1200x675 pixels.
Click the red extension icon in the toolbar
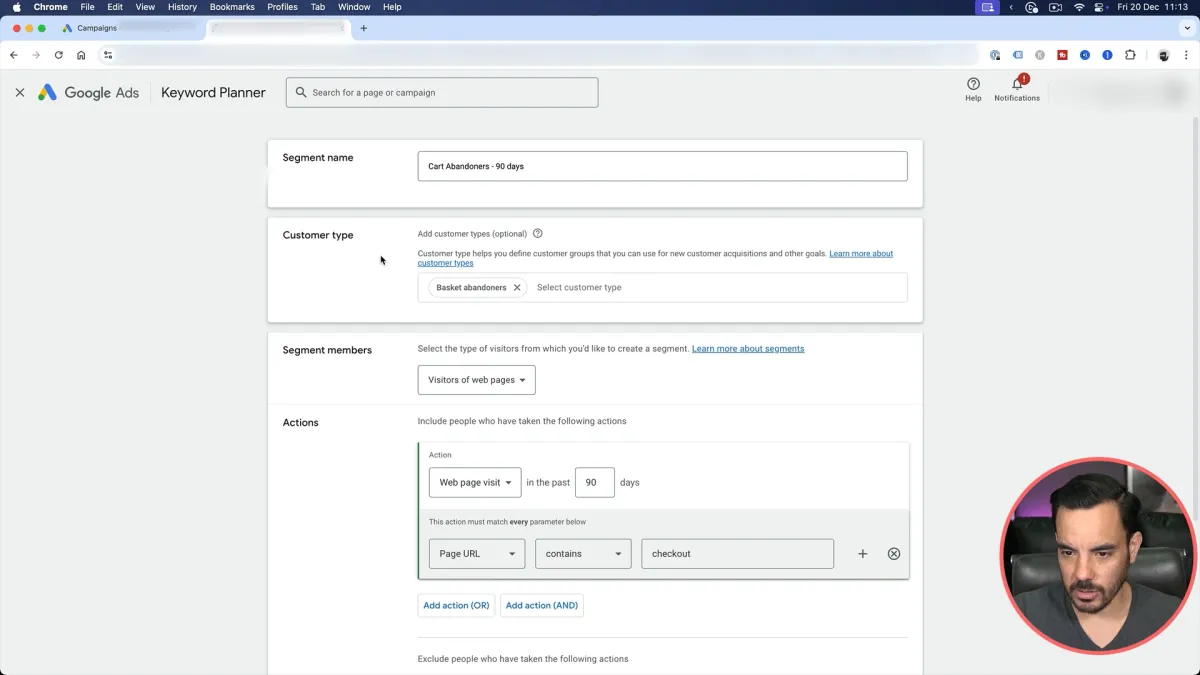[1063, 55]
